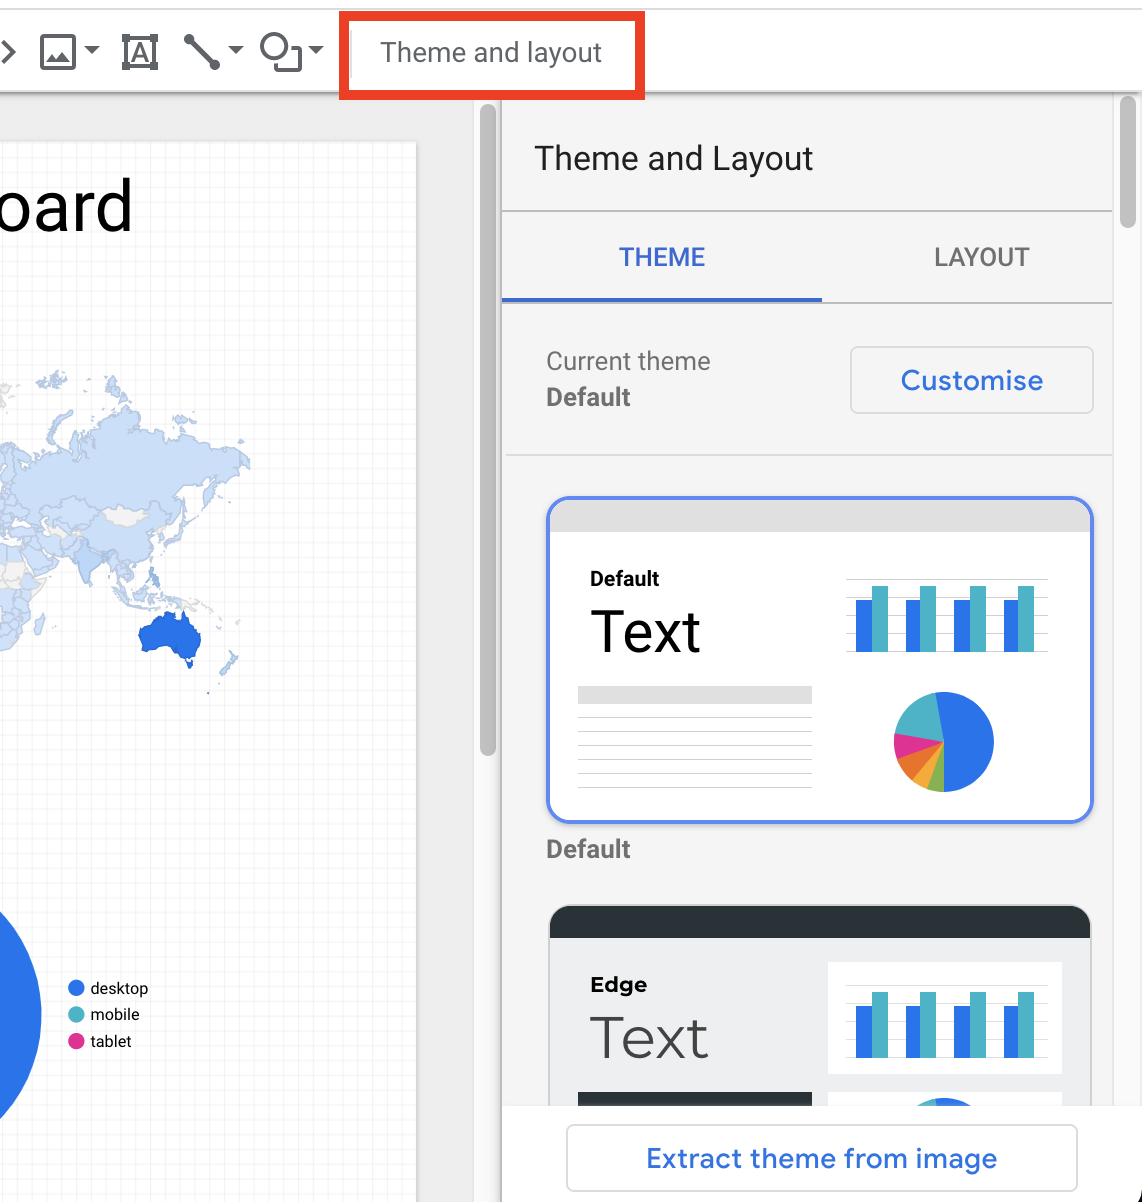Switch to the LAYOUT tab
The height and width of the screenshot is (1202, 1142).
tap(981, 258)
